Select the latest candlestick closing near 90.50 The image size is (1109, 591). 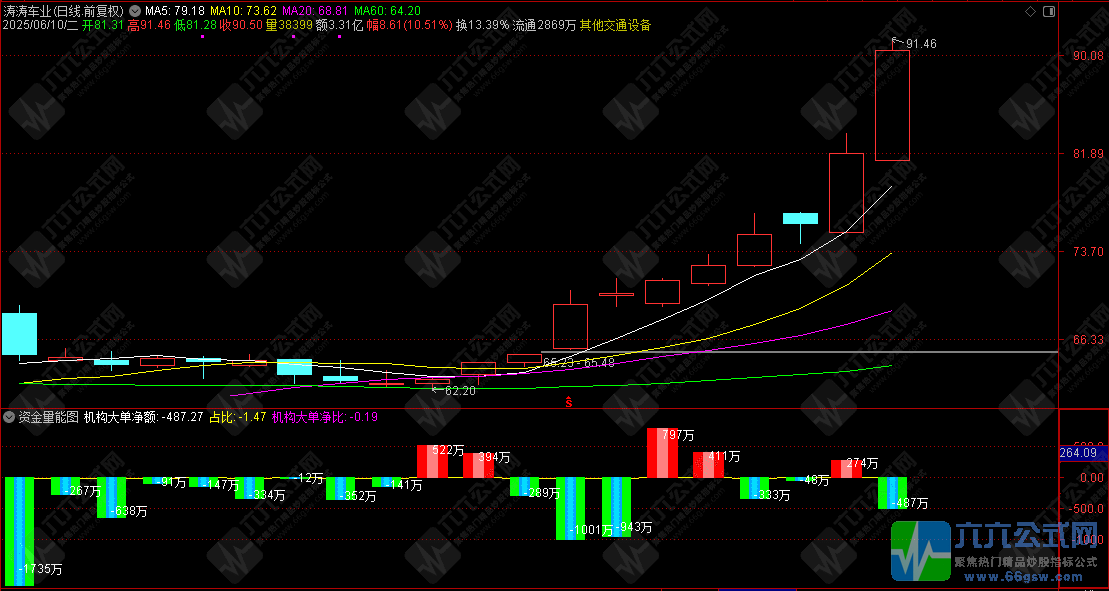892,105
